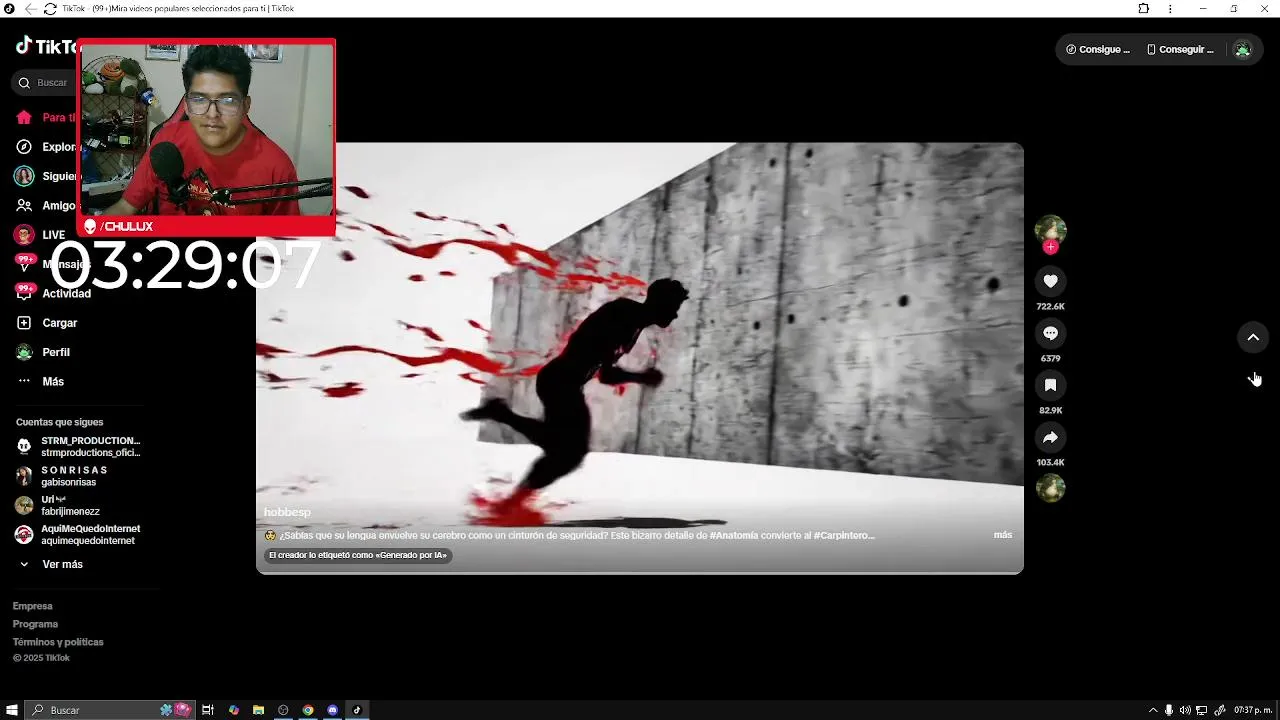Show hidden system tray icons
Image resolution: width=1280 pixels, height=720 pixels.
tap(1152, 710)
